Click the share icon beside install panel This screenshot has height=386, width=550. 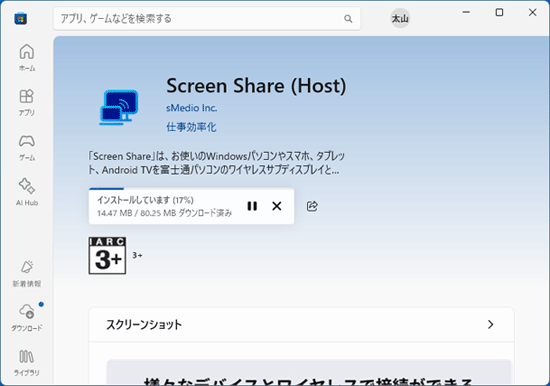click(312, 206)
